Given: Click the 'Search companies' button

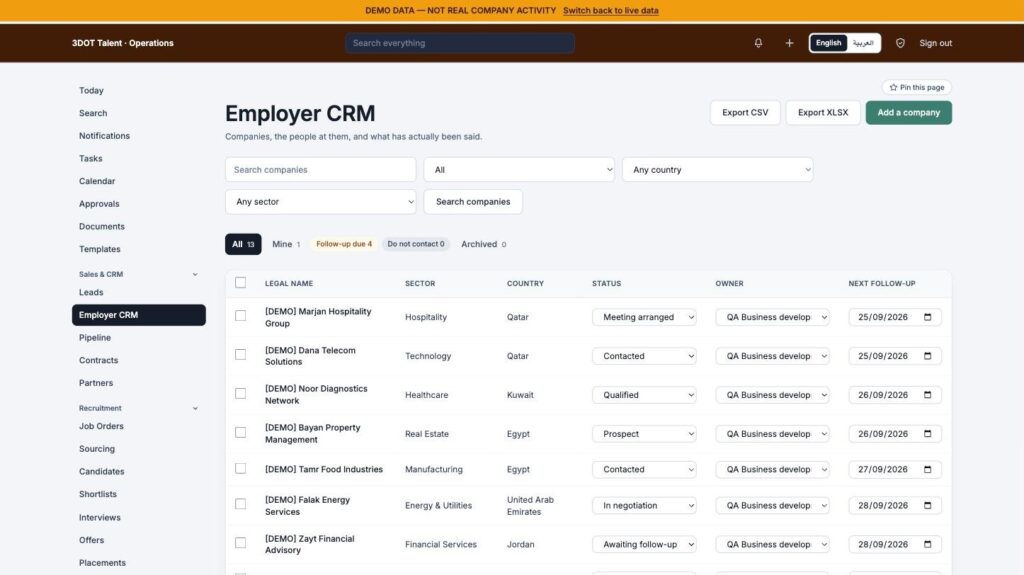Looking at the screenshot, I should click(x=473, y=202).
